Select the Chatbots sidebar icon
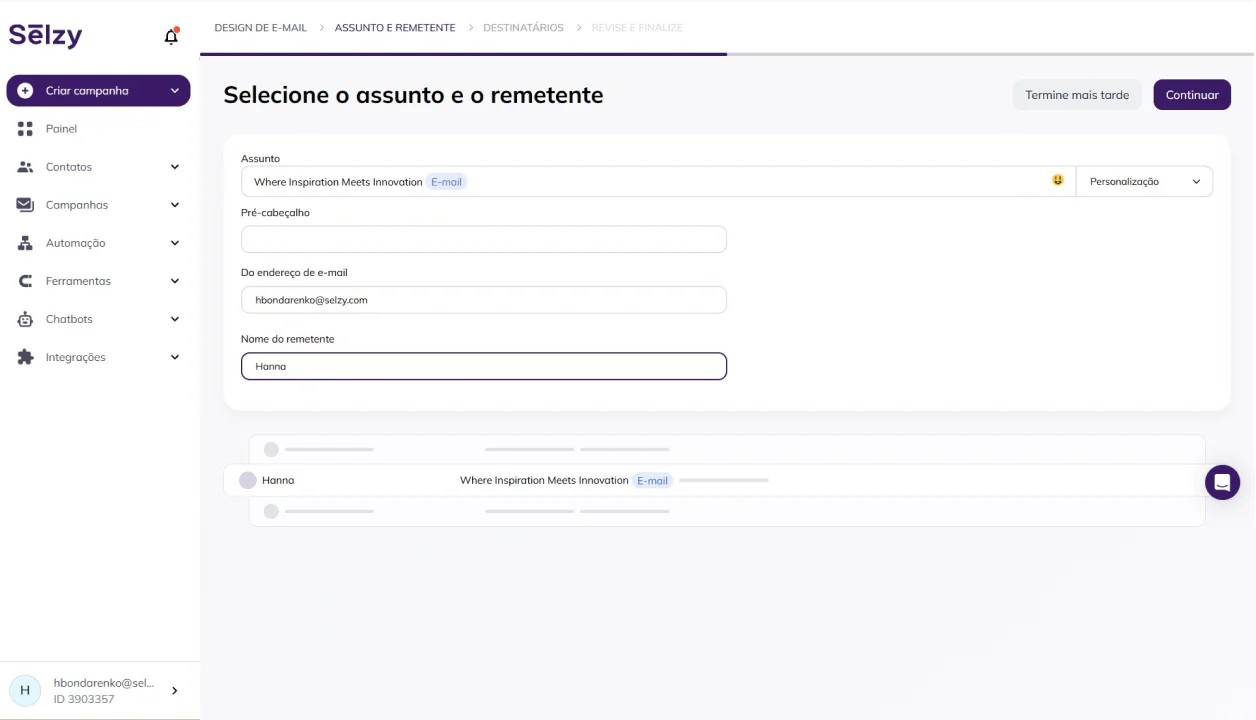Viewport: 1256px width, 720px height. click(24, 318)
